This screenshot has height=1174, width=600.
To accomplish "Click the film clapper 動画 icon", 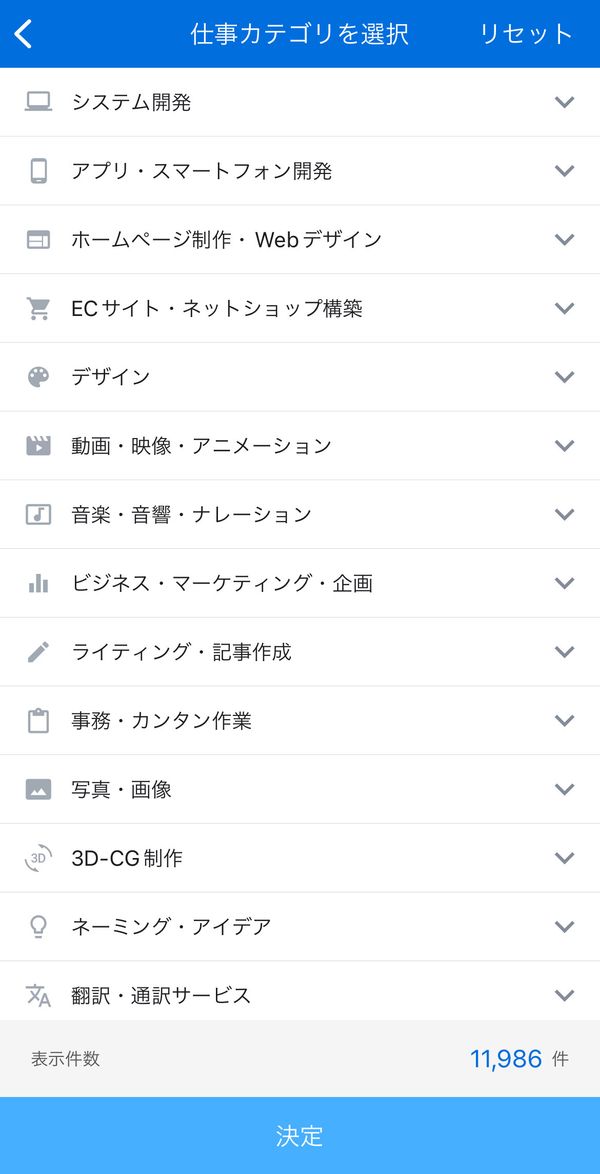I will tap(38, 445).
